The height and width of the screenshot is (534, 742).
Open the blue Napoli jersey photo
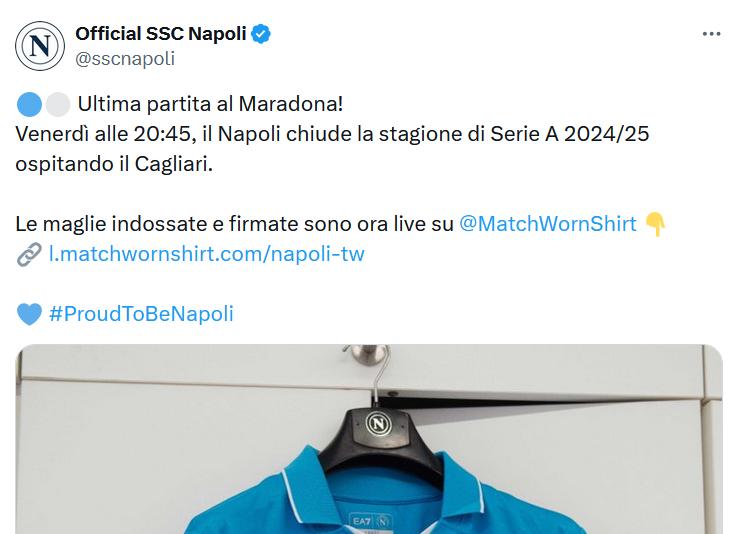369,439
